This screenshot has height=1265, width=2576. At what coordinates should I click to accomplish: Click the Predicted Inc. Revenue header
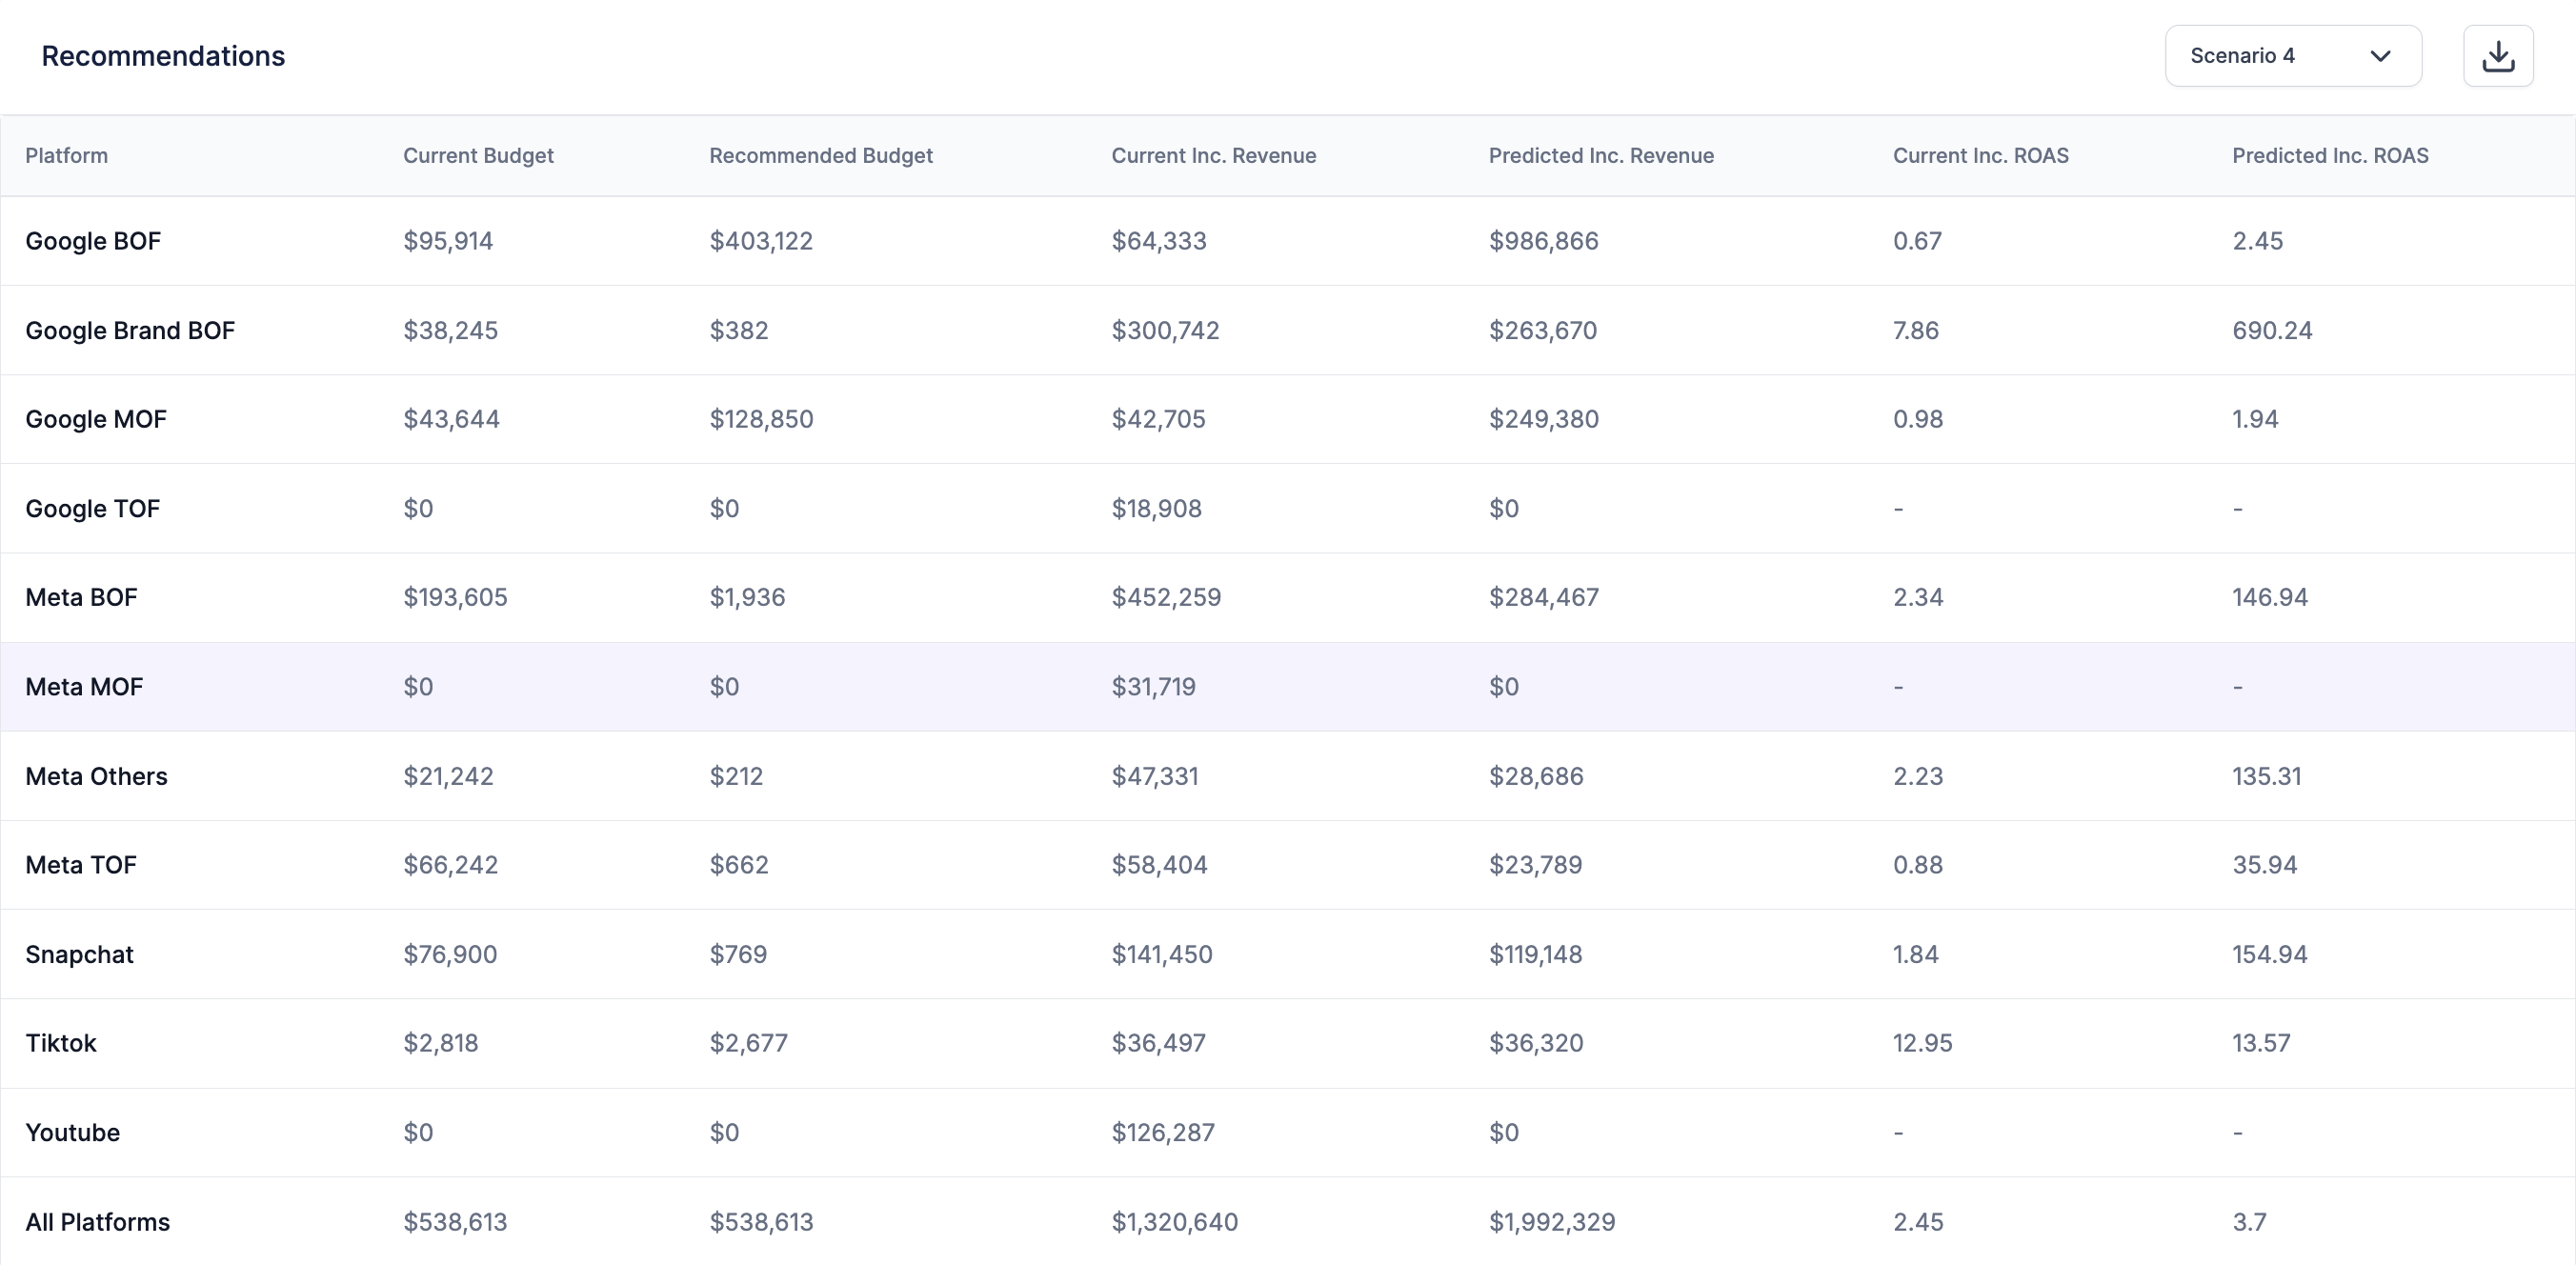(1600, 155)
